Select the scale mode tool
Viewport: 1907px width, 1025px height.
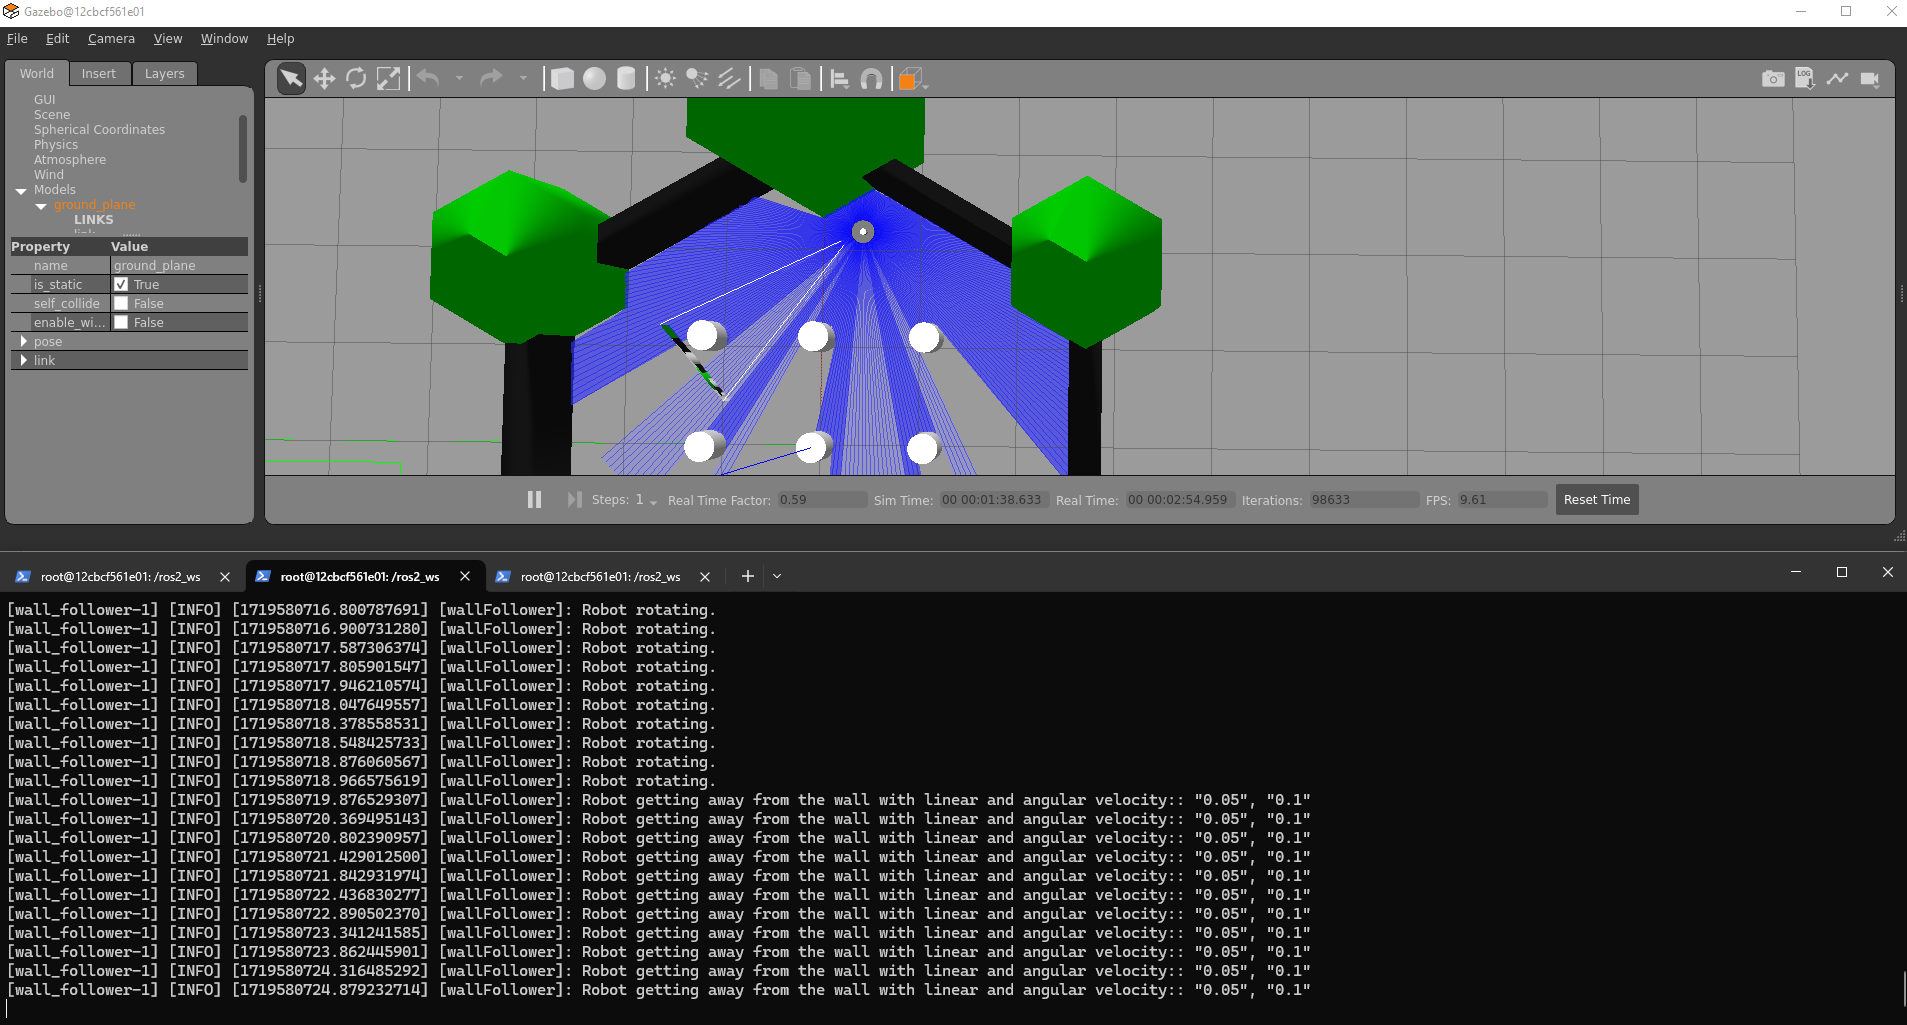click(x=388, y=79)
